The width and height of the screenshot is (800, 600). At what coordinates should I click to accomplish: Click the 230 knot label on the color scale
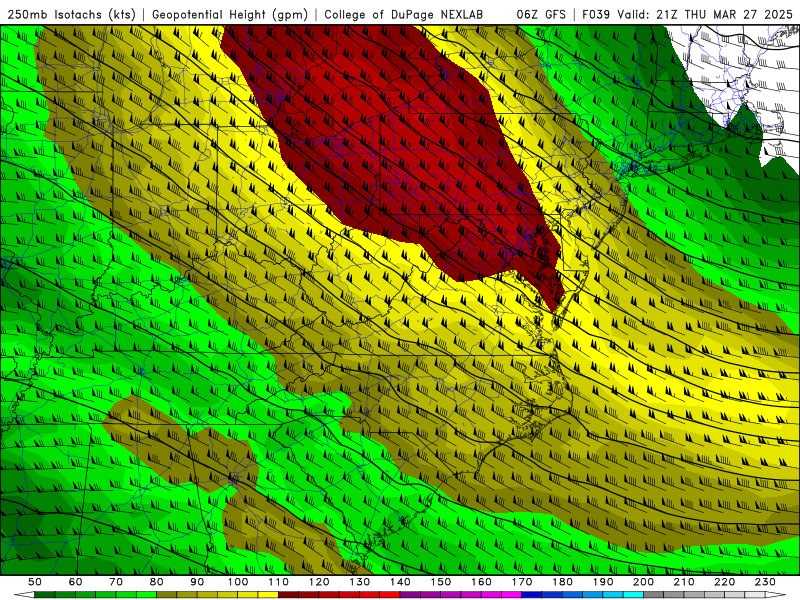coord(765,582)
